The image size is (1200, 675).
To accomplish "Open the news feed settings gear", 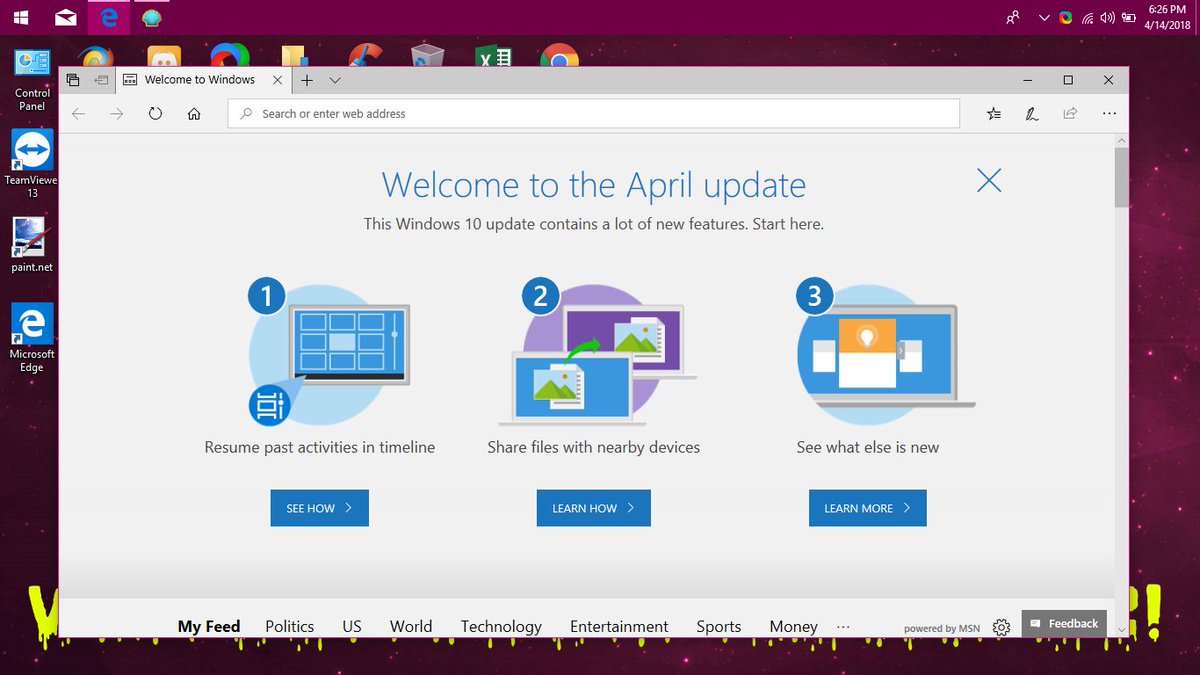I will click(x=1001, y=626).
